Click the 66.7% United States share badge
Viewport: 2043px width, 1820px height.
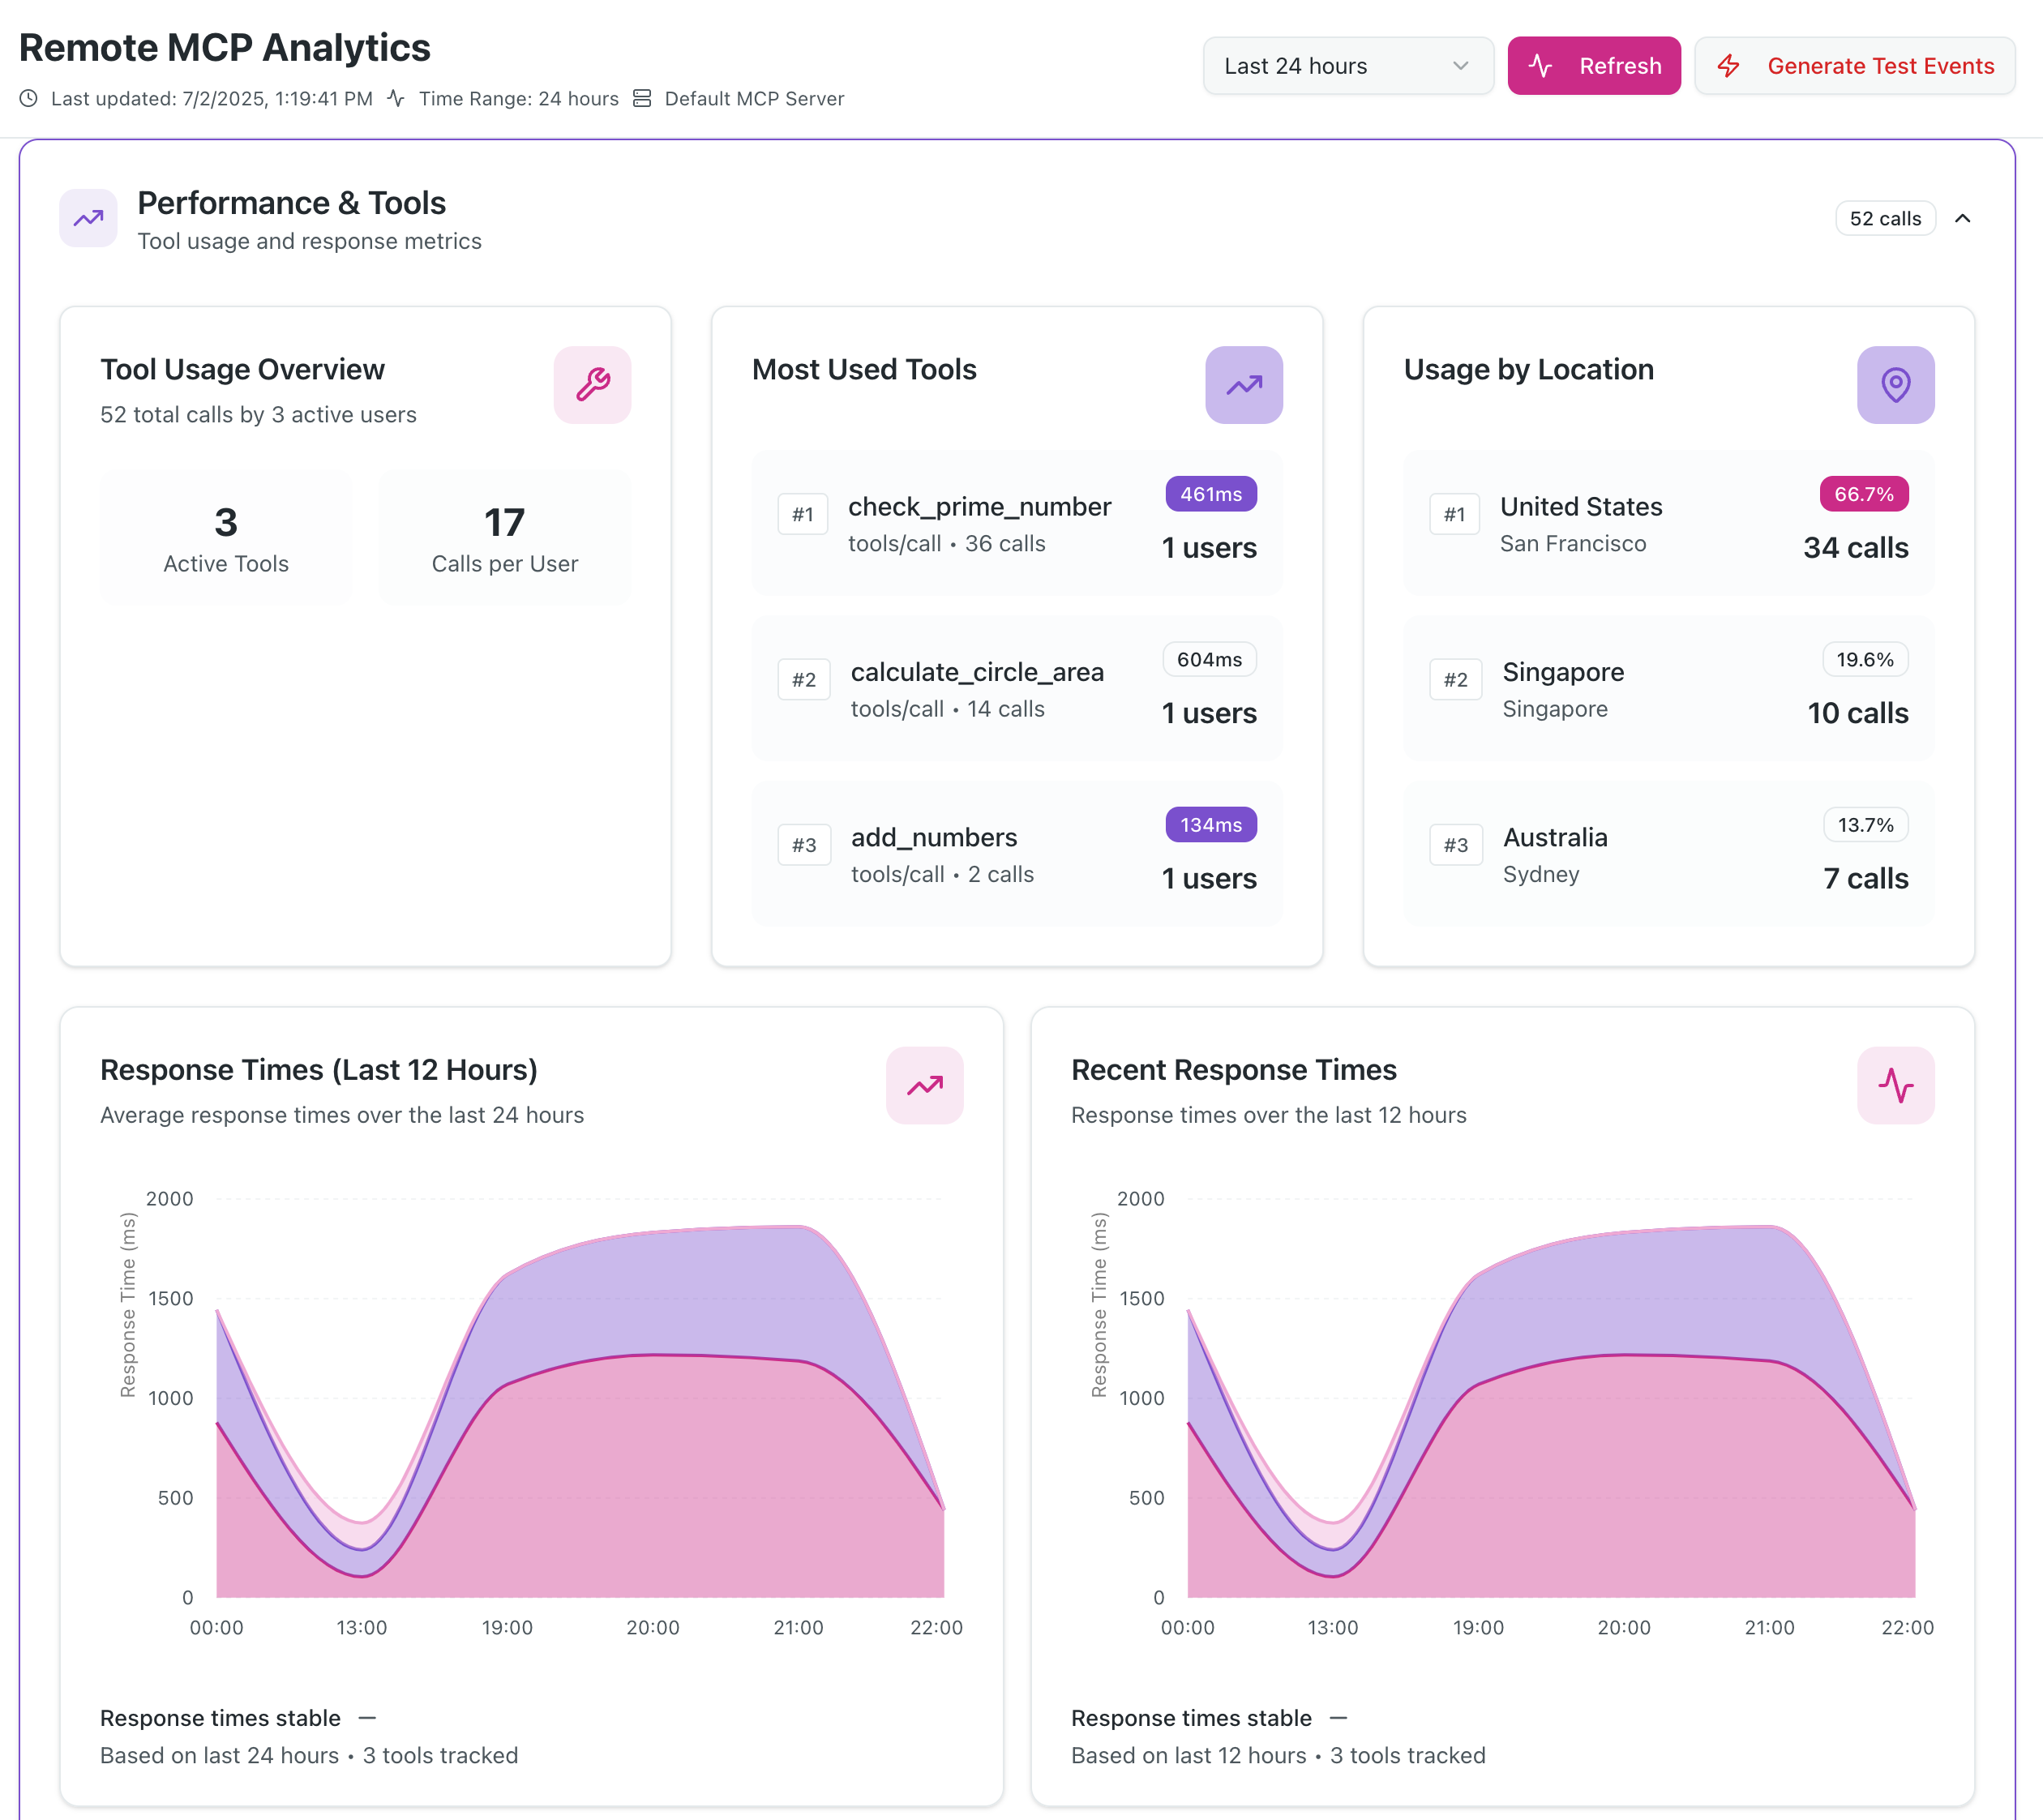[x=1864, y=494]
